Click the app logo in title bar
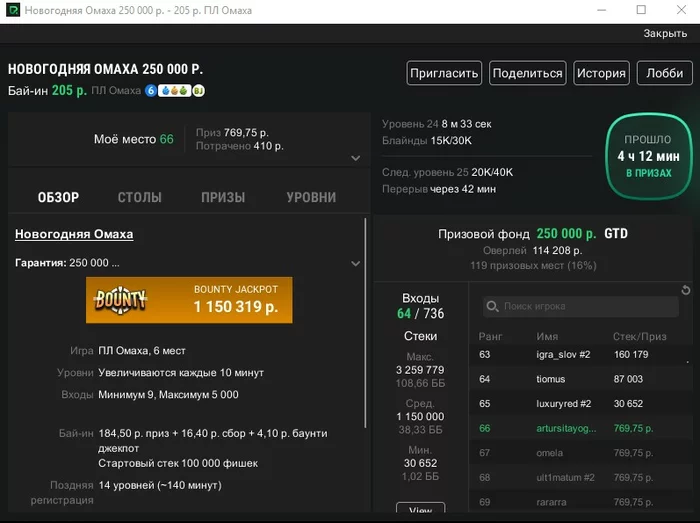 pyautogui.click(x=12, y=10)
